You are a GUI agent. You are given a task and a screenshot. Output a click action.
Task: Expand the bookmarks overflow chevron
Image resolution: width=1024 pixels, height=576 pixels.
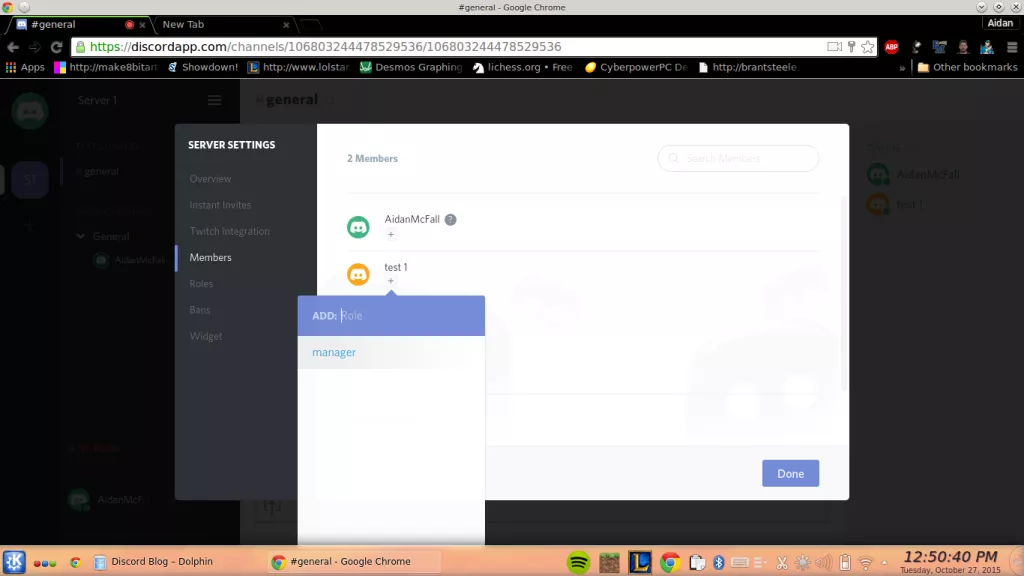[x=902, y=68]
